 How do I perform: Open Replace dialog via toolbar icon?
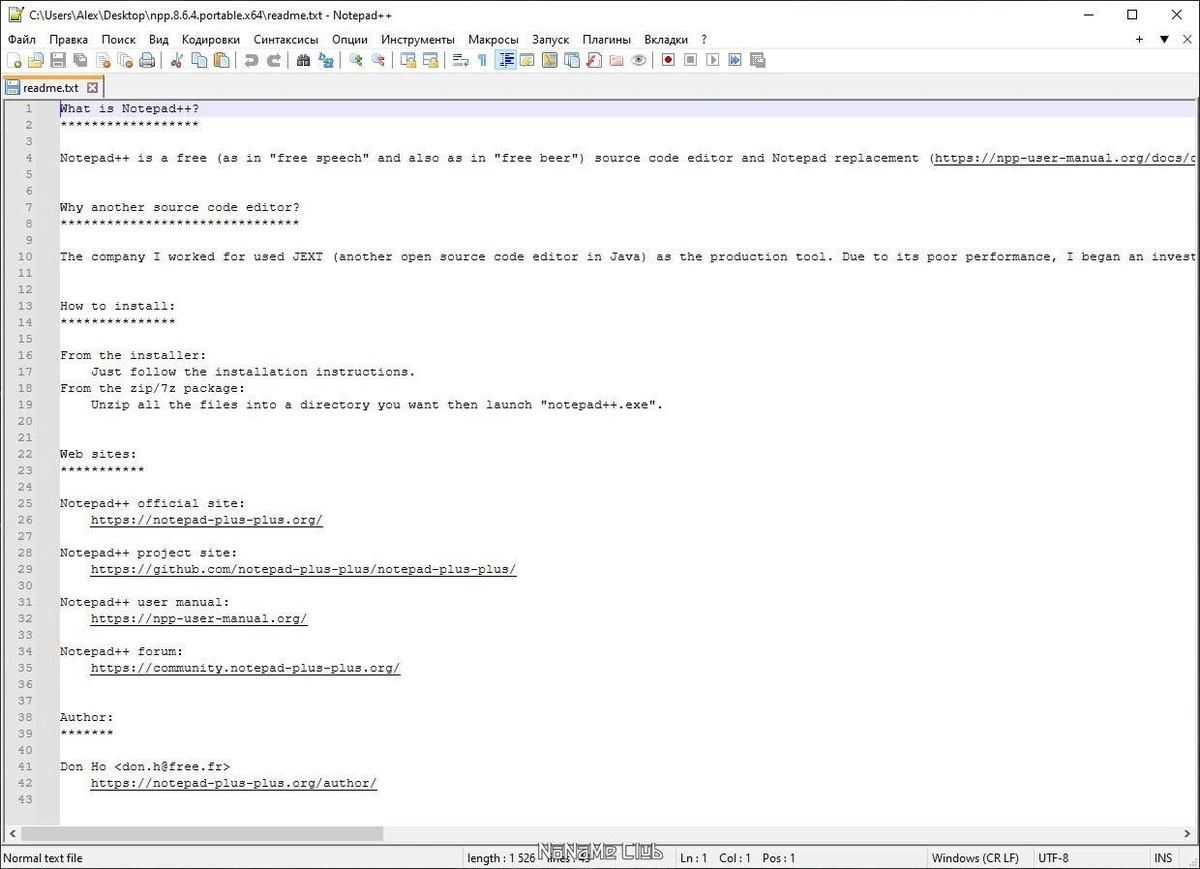pyautogui.click(x=326, y=60)
